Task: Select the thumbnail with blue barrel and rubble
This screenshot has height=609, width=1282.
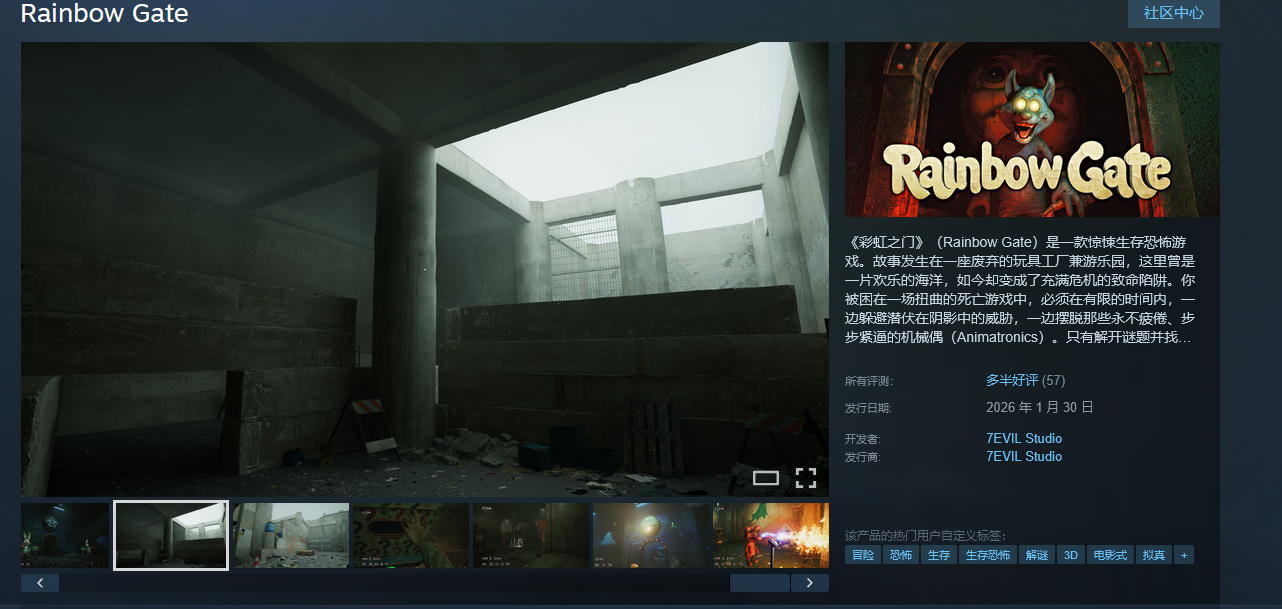Action: click(291, 535)
